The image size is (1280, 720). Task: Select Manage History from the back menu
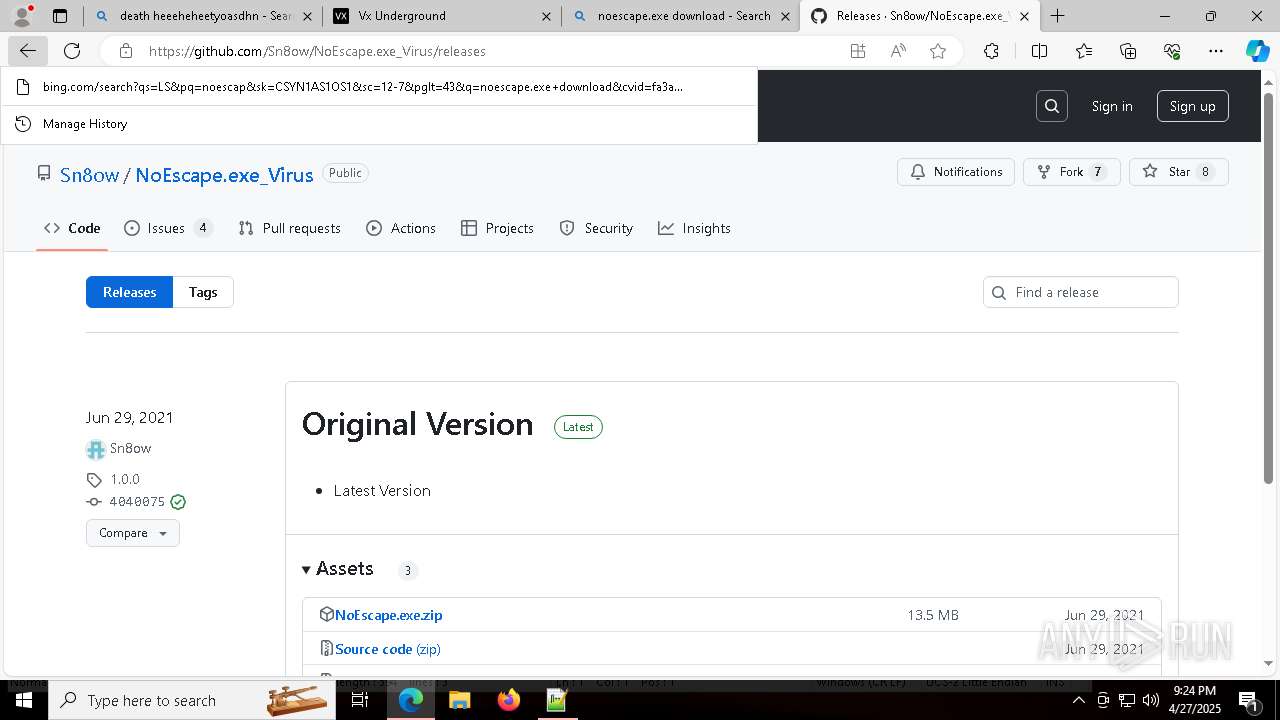[x=380, y=124]
